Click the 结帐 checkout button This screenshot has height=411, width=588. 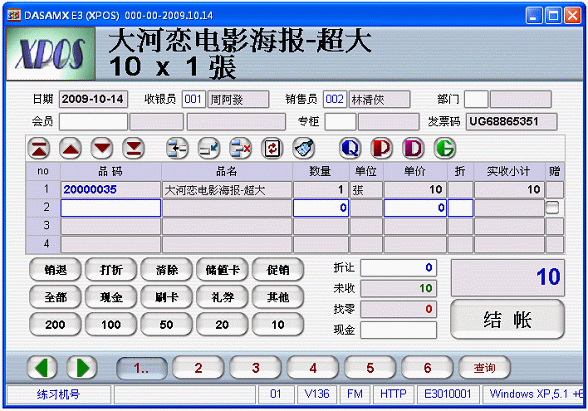pos(507,320)
